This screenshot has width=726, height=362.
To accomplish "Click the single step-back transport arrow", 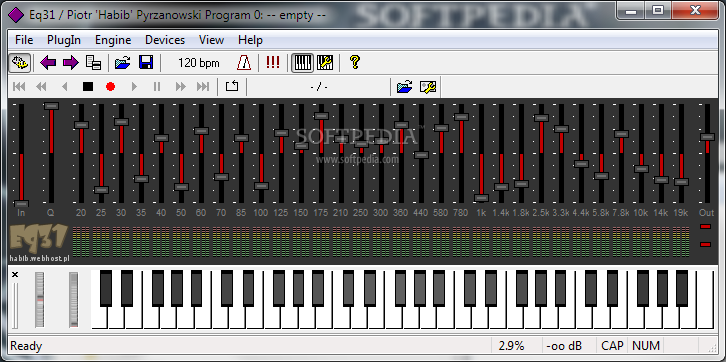I will click(x=65, y=87).
